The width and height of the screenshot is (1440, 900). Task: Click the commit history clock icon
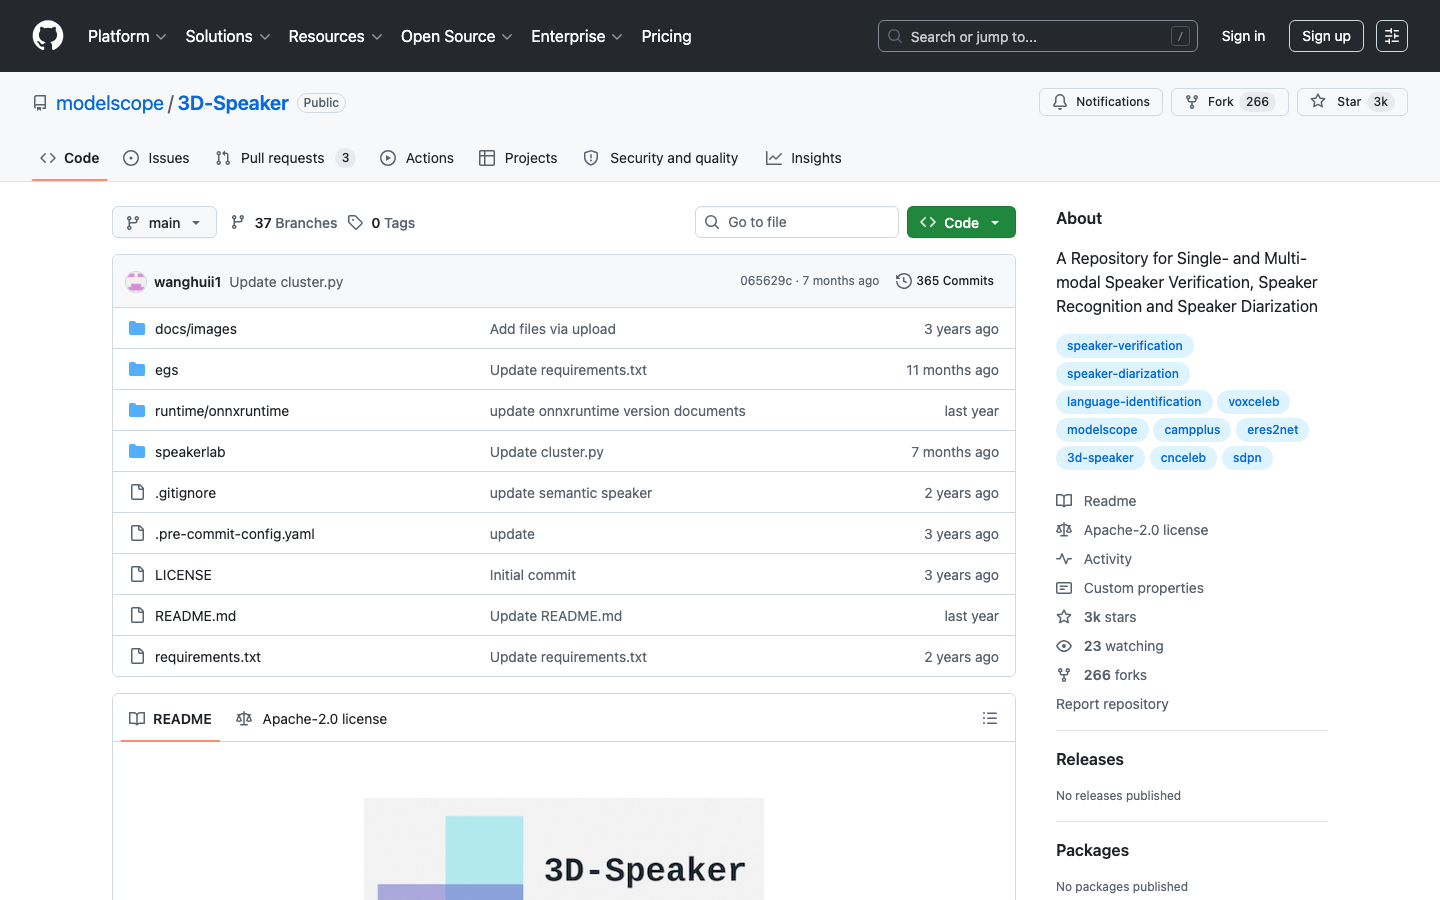(x=904, y=281)
